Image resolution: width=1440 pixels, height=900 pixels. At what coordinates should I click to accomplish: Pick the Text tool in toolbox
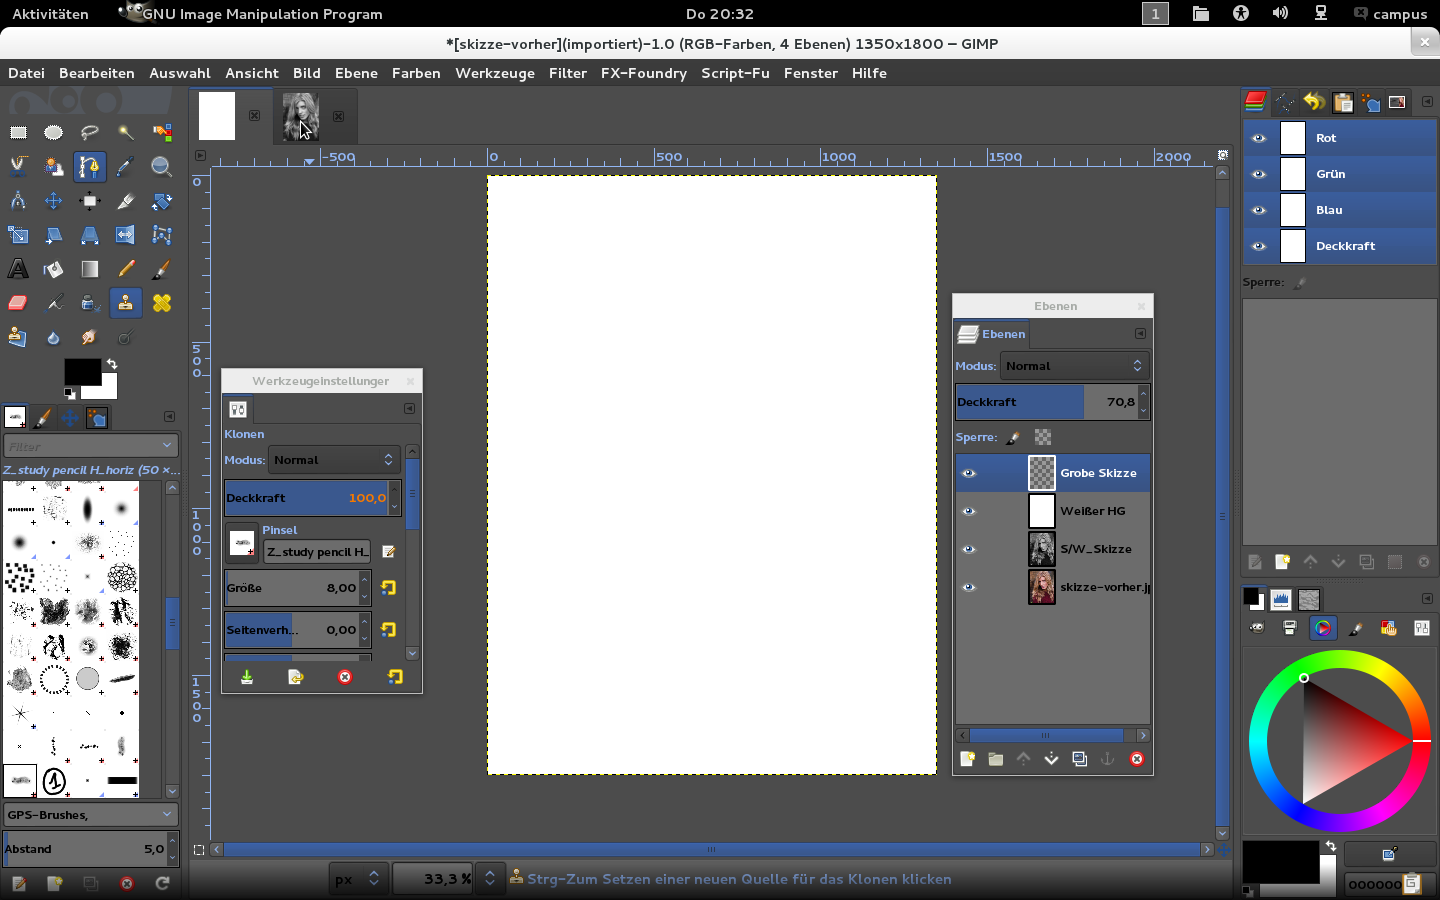tap(18, 269)
